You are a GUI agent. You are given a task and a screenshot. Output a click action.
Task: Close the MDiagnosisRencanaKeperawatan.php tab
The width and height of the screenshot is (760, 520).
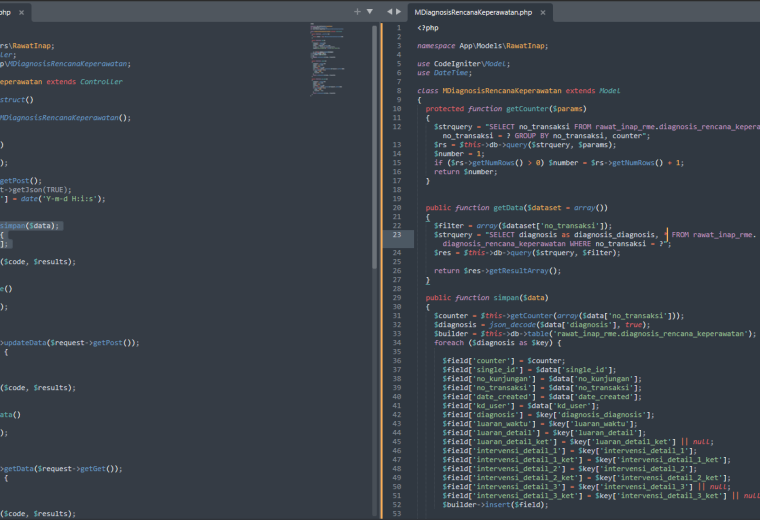pos(543,13)
